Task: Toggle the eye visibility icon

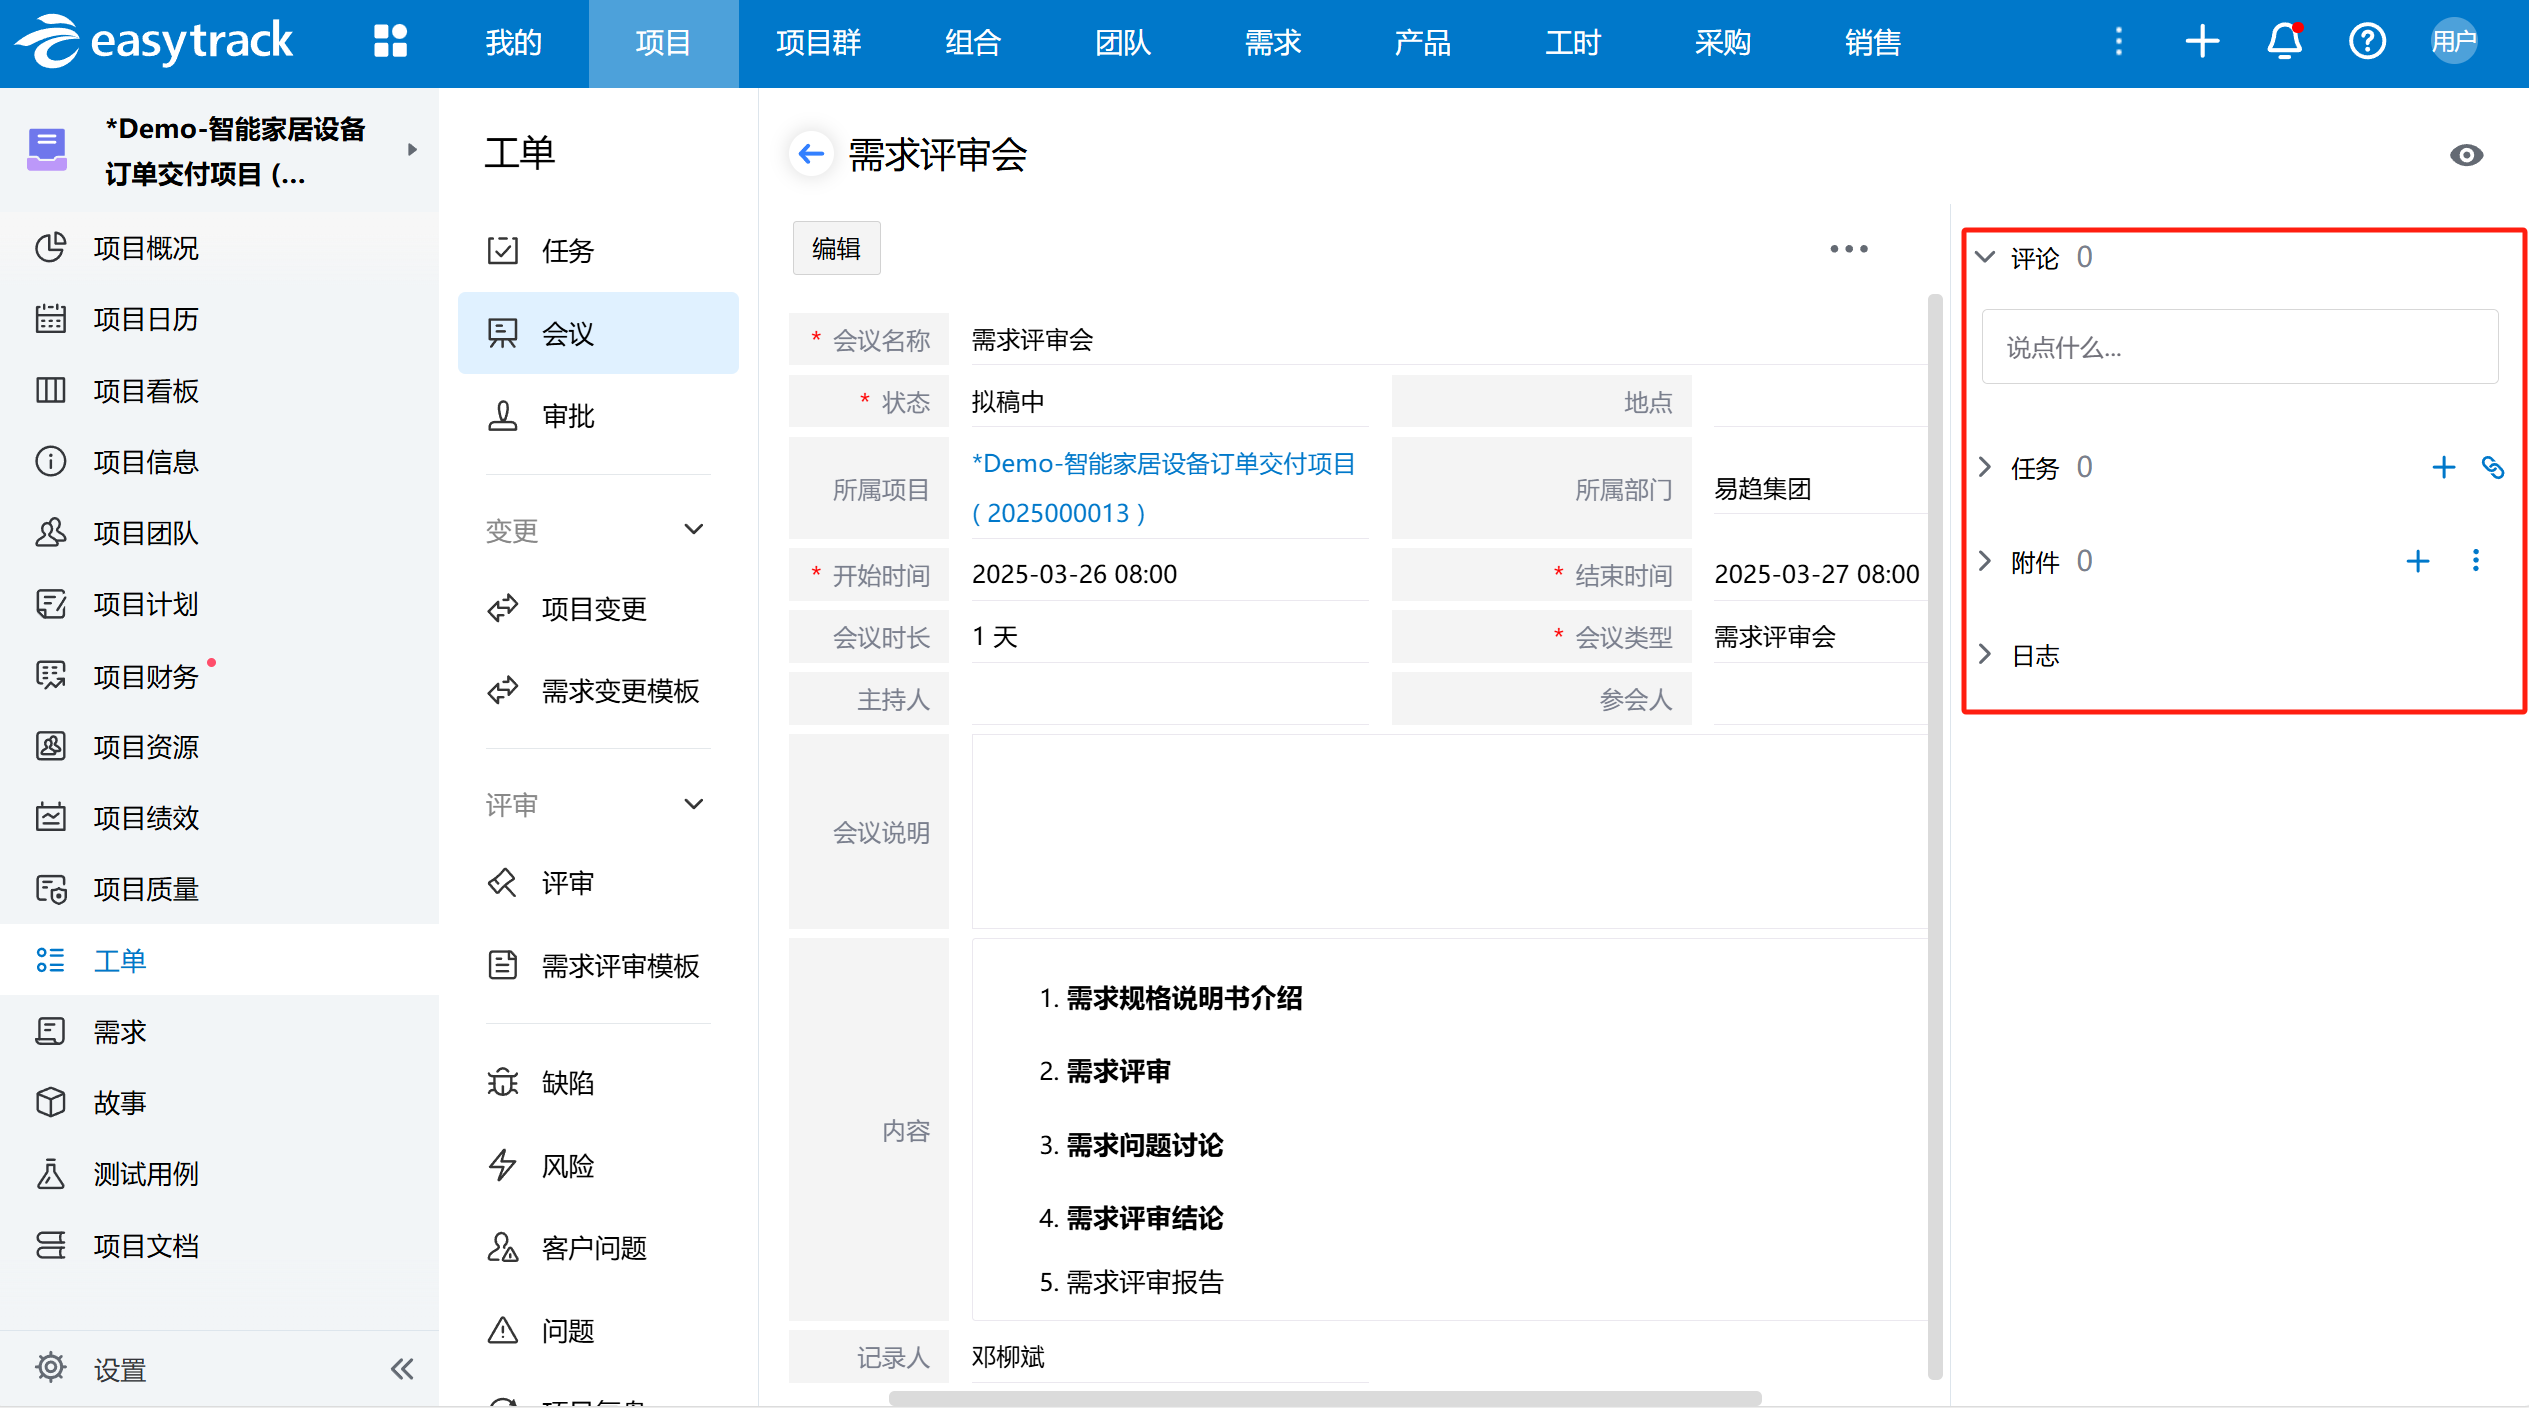Action: pyautogui.click(x=2466, y=155)
